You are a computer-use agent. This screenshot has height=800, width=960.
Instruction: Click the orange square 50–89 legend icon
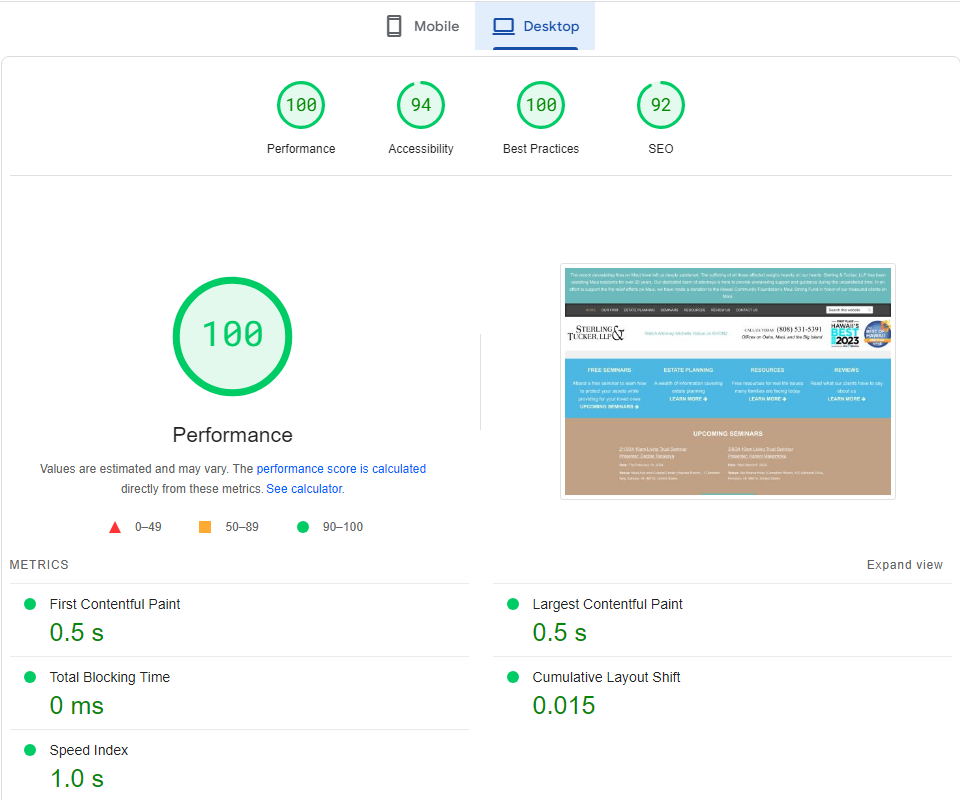coord(205,527)
